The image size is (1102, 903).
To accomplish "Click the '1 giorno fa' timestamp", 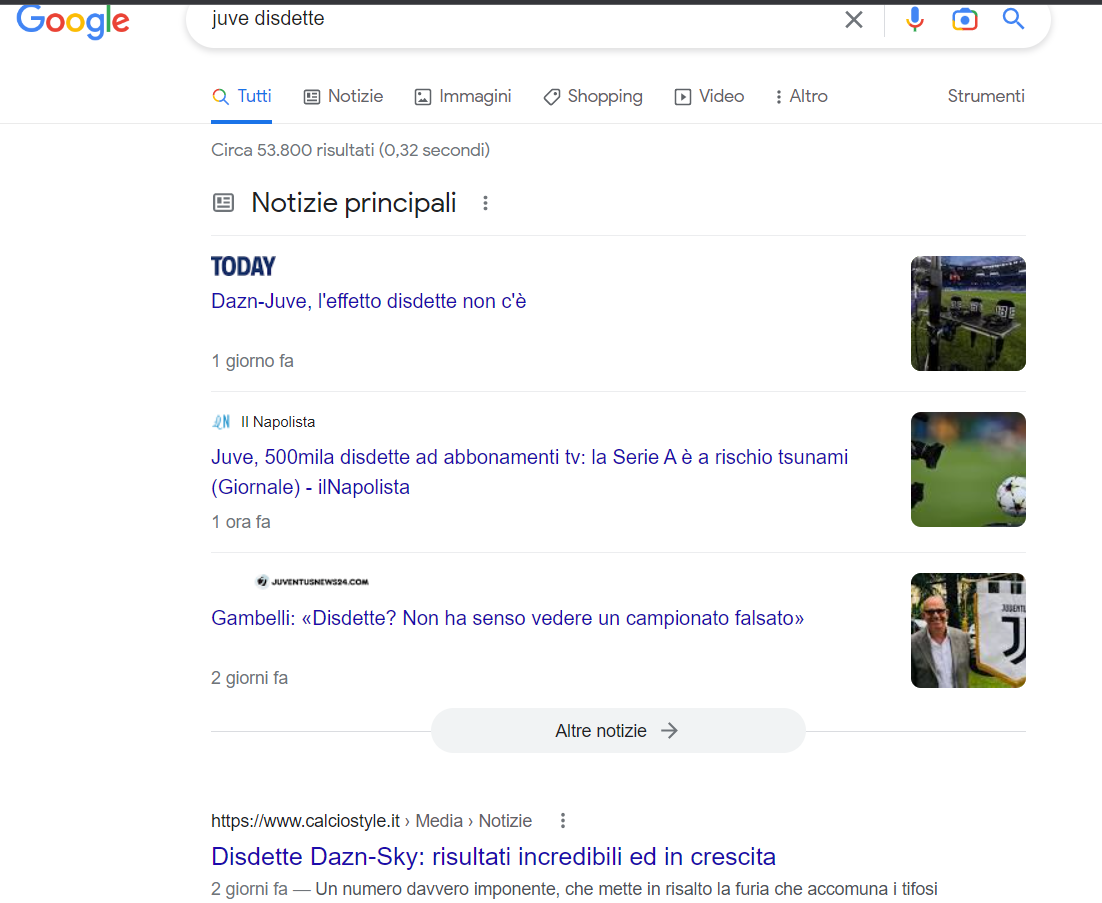I will (x=252, y=361).
